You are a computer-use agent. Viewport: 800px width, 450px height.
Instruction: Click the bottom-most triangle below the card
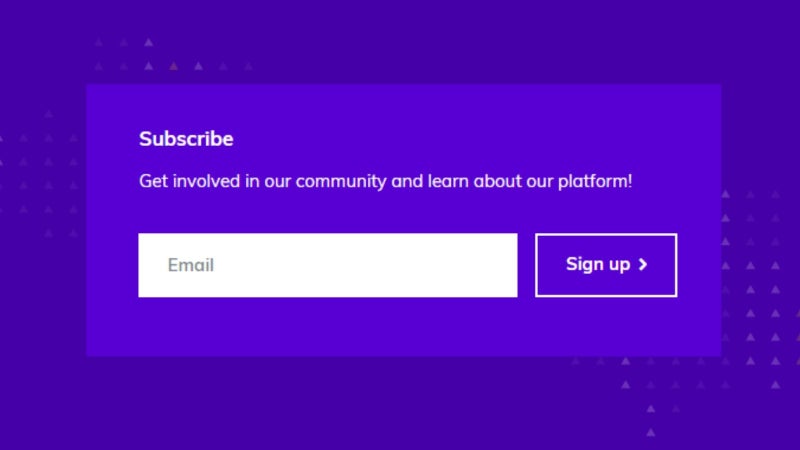(651, 433)
